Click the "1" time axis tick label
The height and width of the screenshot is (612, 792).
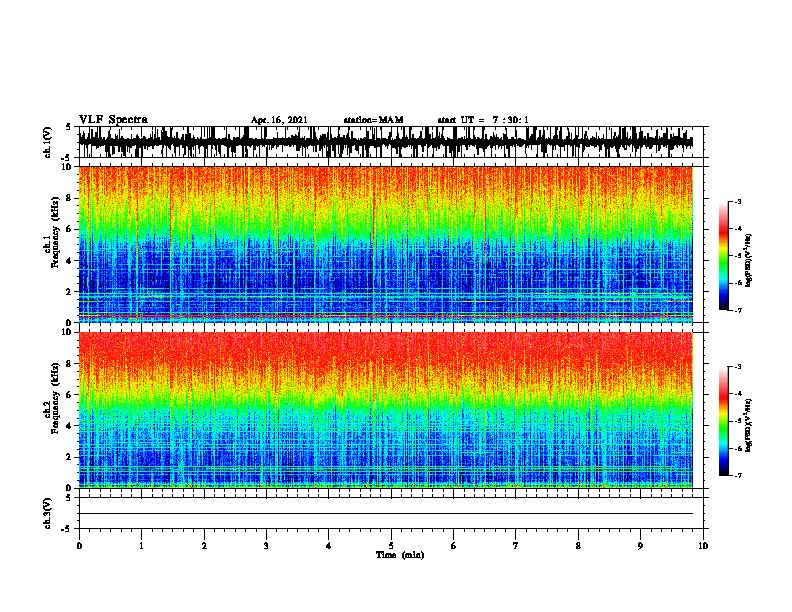click(x=141, y=546)
